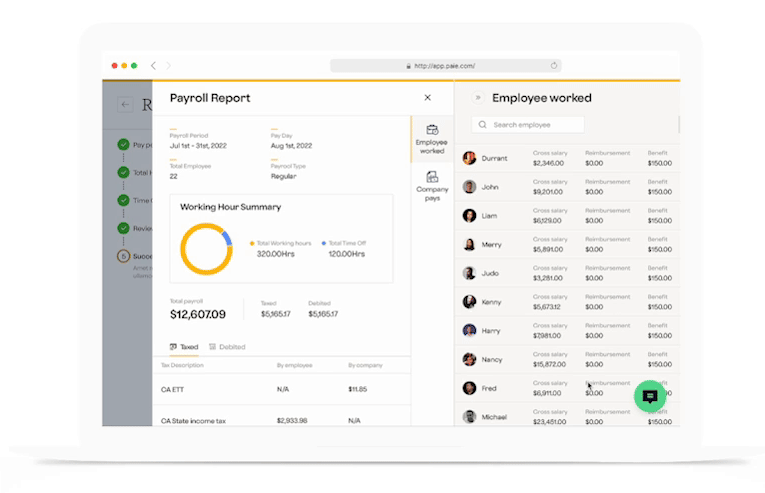Click the first green checkmark step icon
This screenshot has height=493, width=765.
pyautogui.click(x=123, y=144)
